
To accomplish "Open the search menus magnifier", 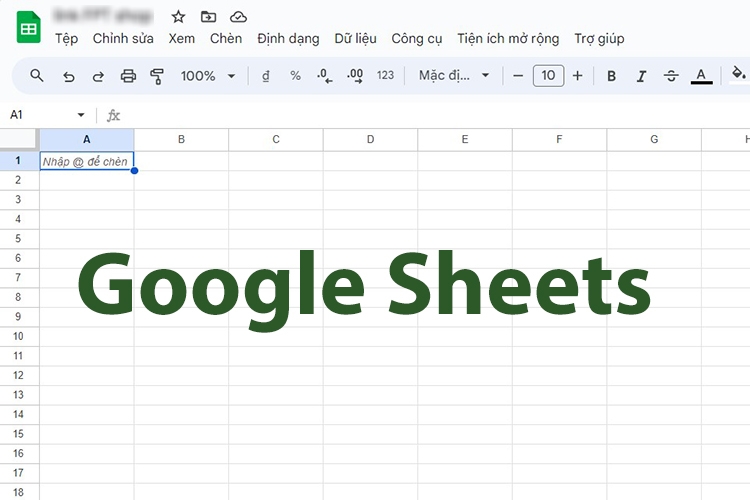I will 37,76.
